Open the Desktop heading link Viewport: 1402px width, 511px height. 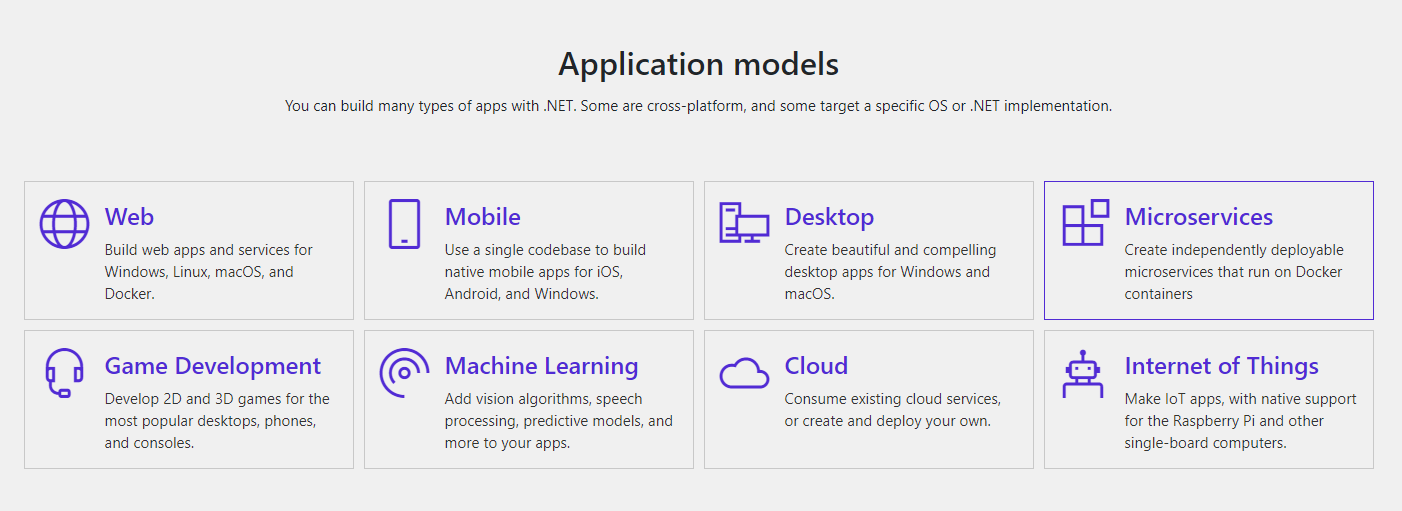coord(829,217)
